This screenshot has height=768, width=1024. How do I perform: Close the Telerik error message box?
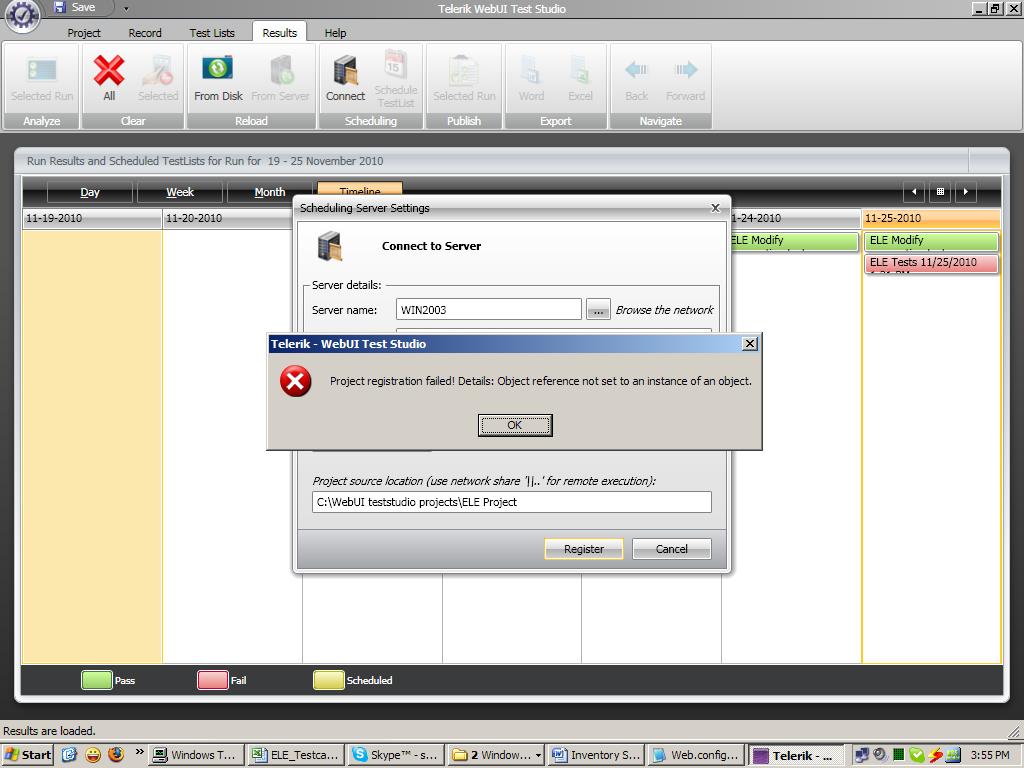pos(750,344)
